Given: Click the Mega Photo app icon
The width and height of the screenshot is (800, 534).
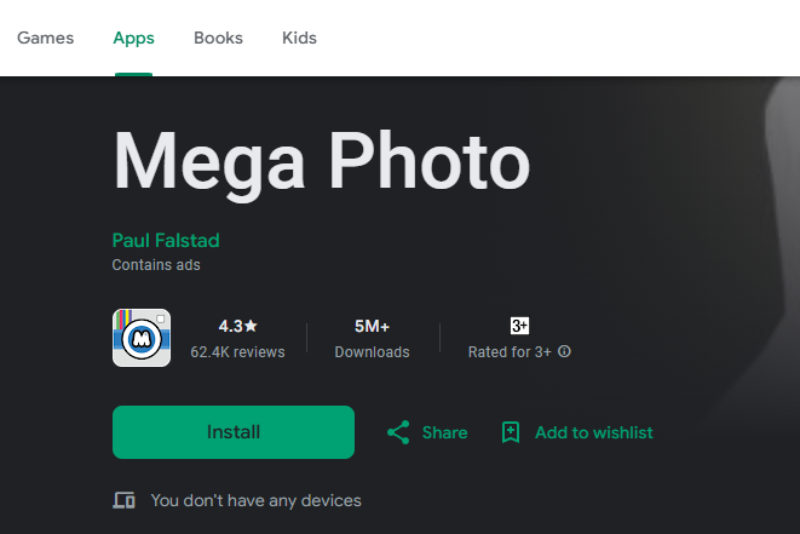Looking at the screenshot, I should (x=141, y=338).
